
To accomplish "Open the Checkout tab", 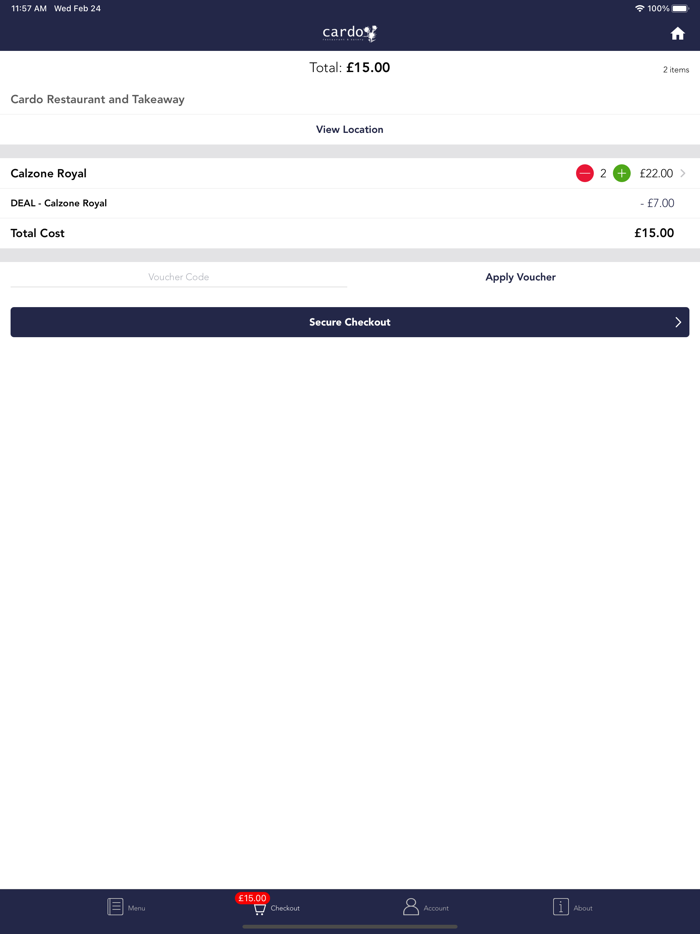I will tap(276, 908).
